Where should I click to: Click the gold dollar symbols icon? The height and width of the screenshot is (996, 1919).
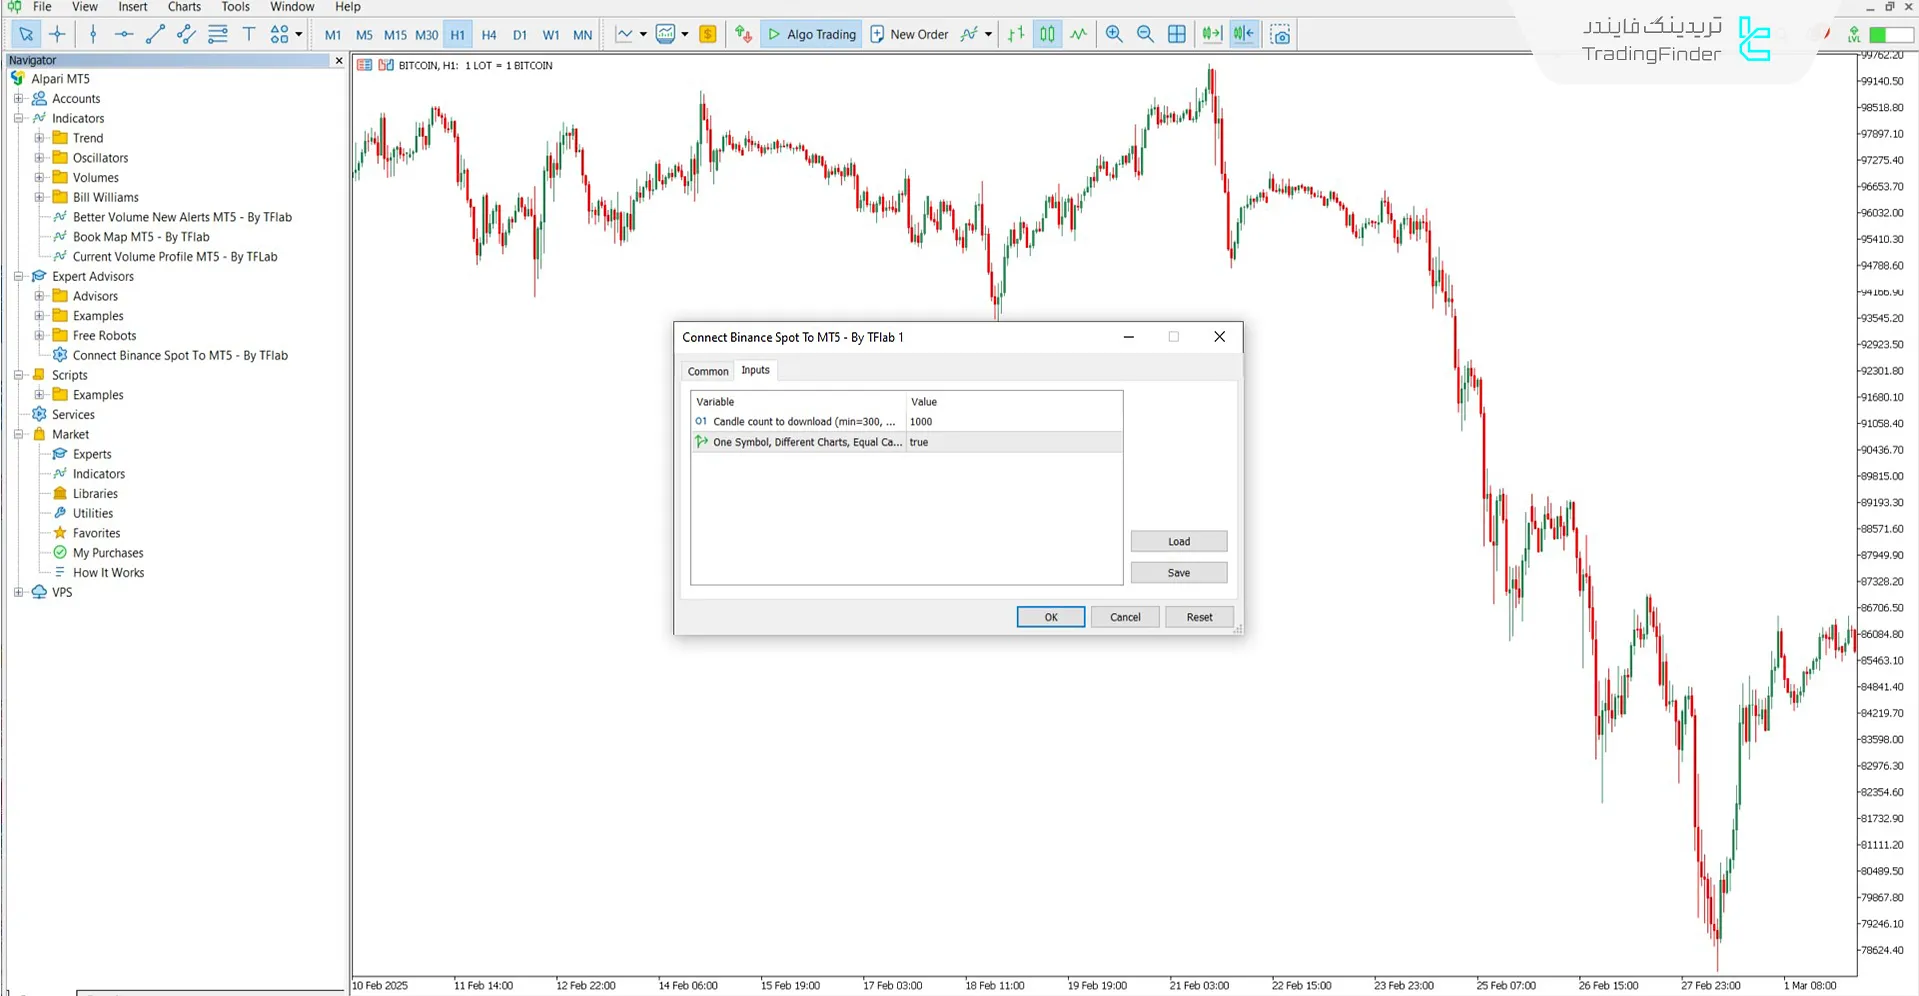(x=708, y=34)
